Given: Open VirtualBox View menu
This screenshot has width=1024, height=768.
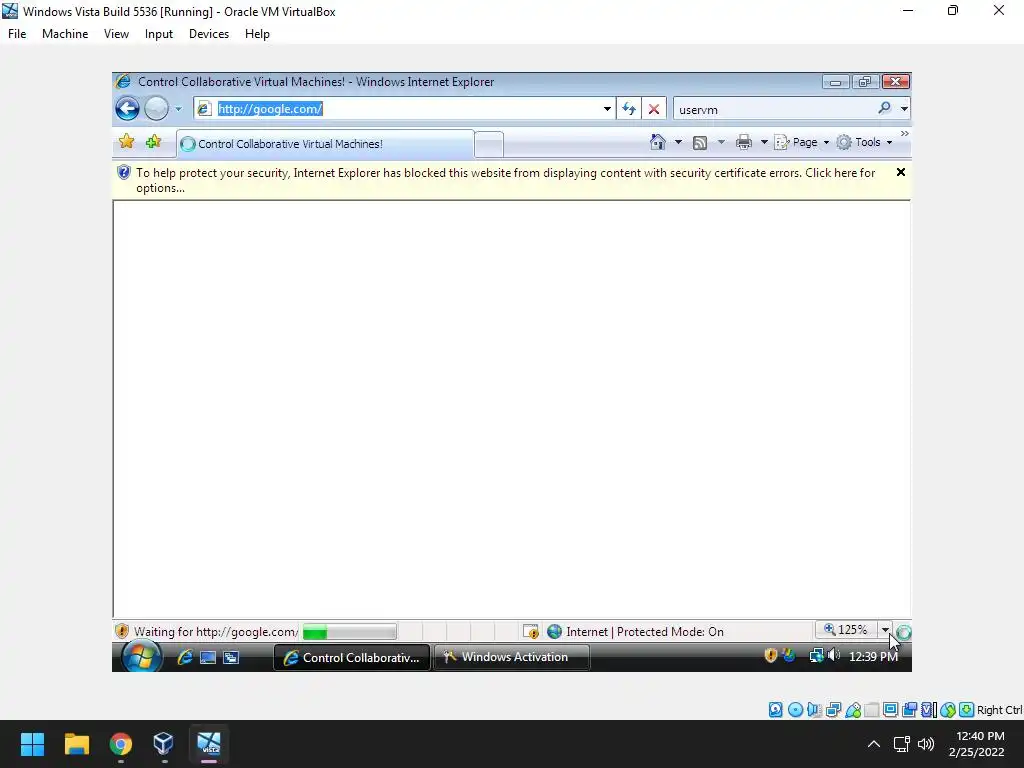Looking at the screenshot, I should click(x=116, y=34).
